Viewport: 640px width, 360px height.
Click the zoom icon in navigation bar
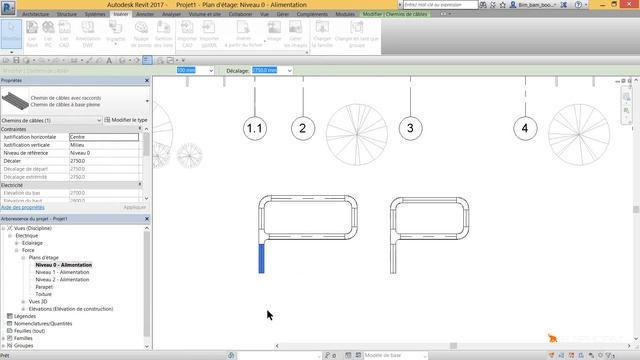tap(627, 111)
